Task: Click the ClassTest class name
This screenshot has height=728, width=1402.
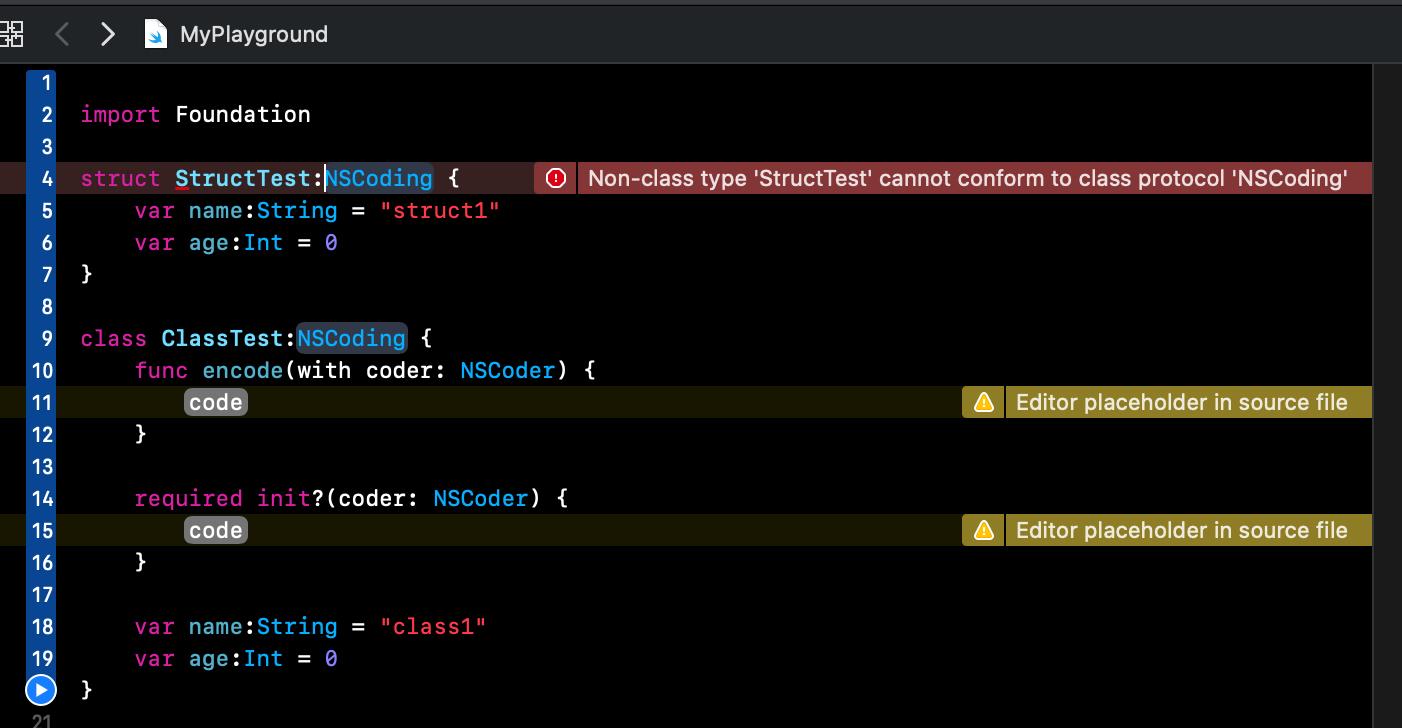Action: pos(223,338)
